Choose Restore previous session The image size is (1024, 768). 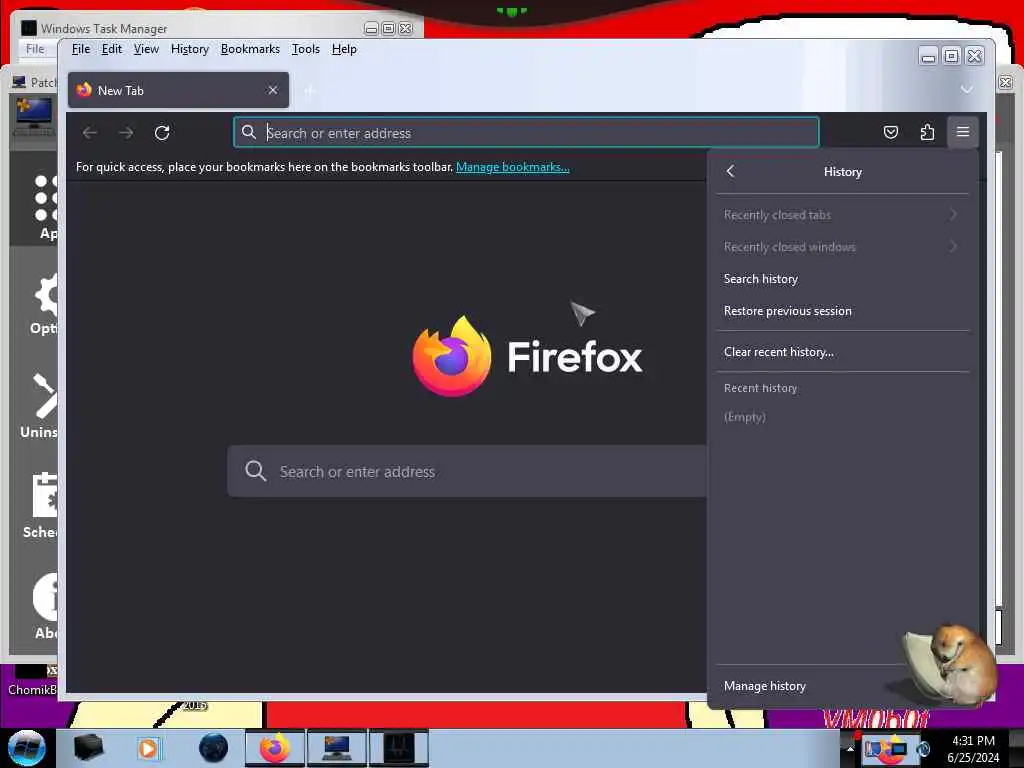tap(842, 311)
